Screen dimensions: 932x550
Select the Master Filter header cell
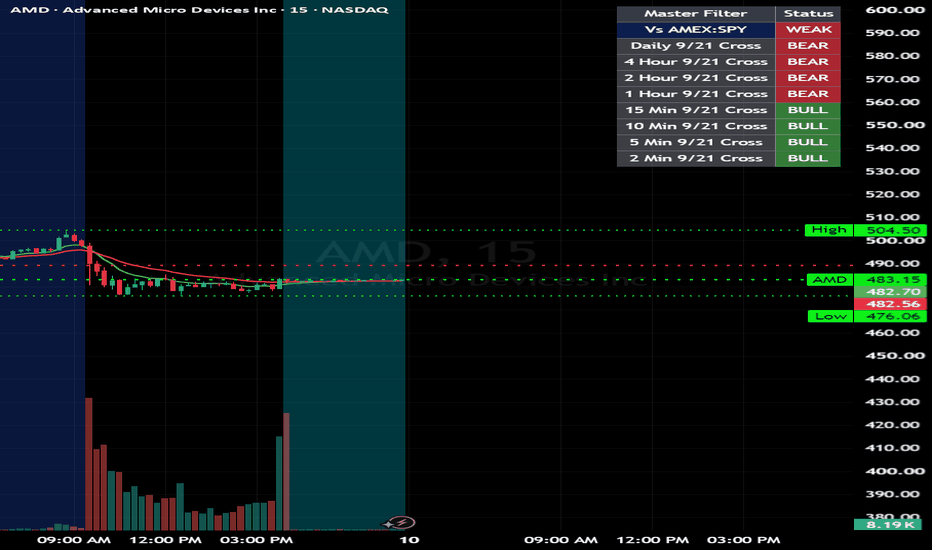pyautogui.click(x=696, y=14)
